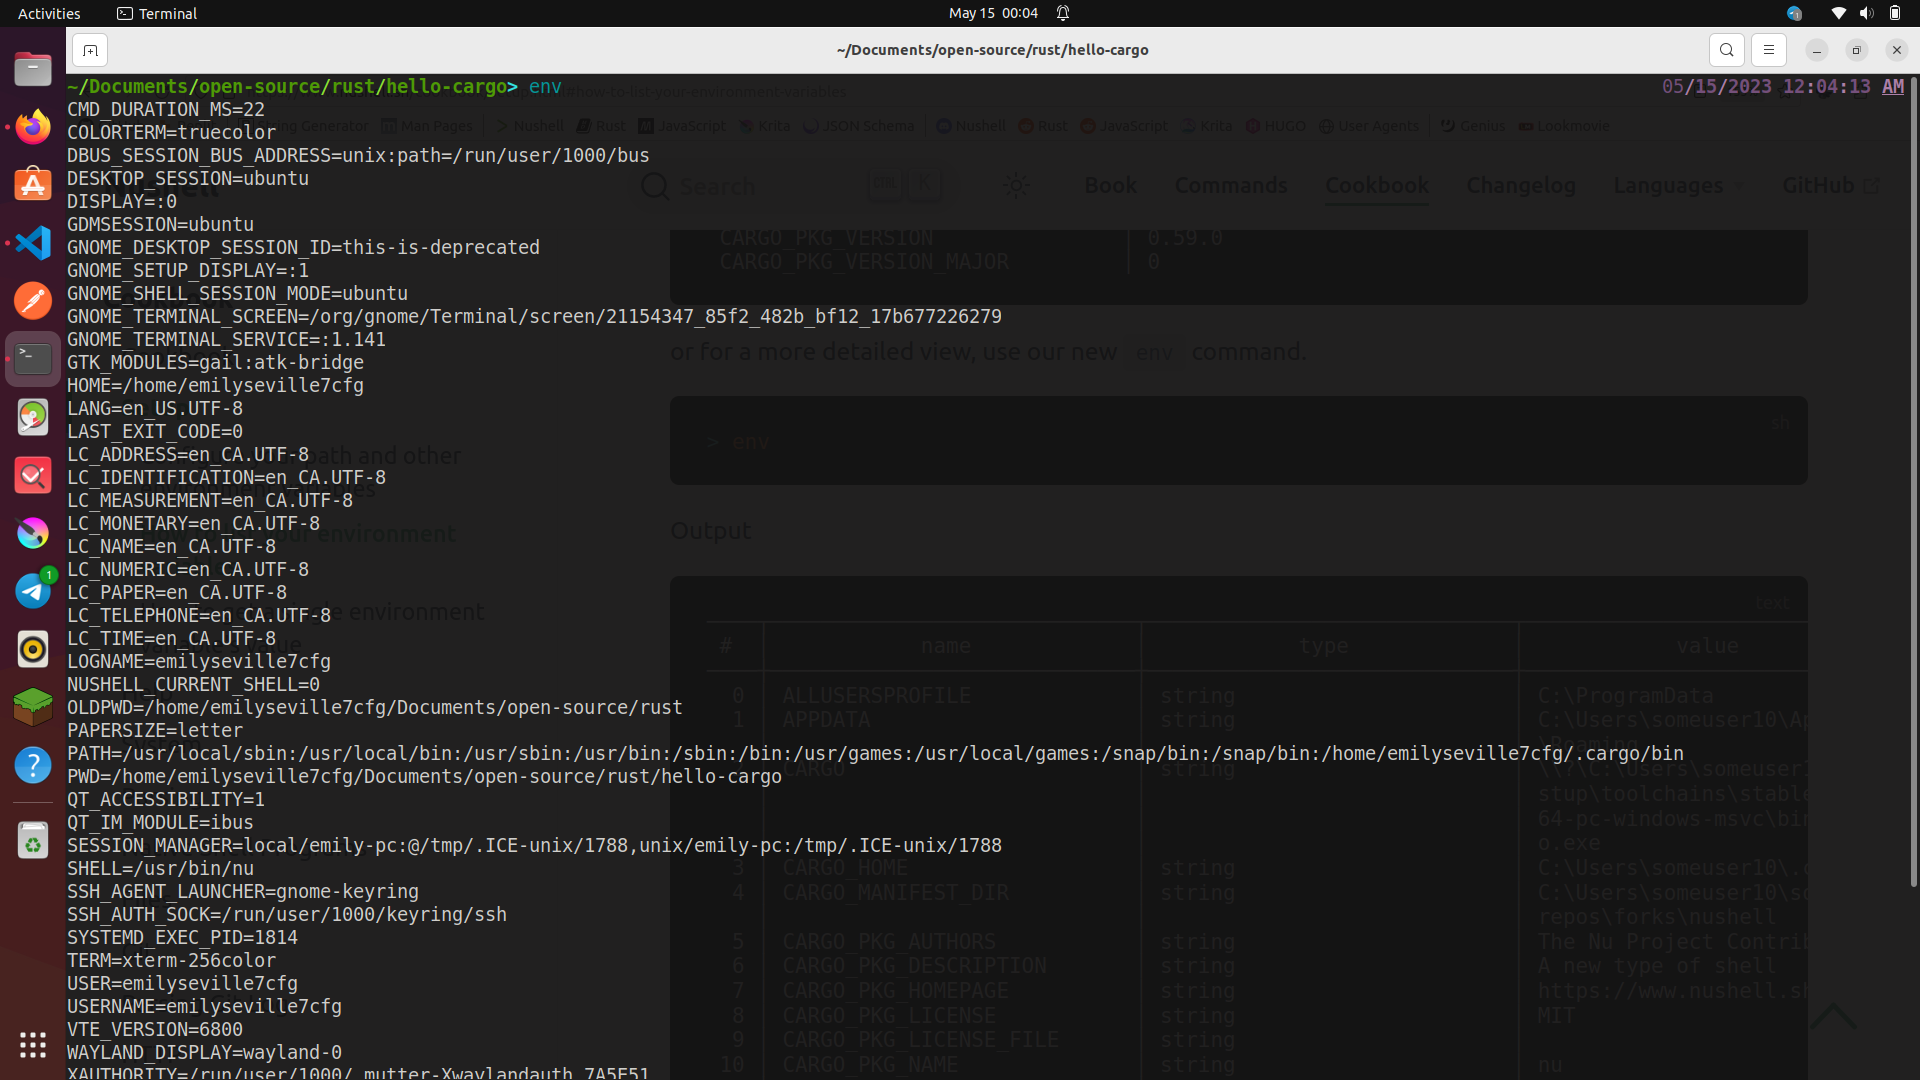This screenshot has height=1080, width=1920.
Task: Follow the GitHub link
Action: click(x=1820, y=185)
